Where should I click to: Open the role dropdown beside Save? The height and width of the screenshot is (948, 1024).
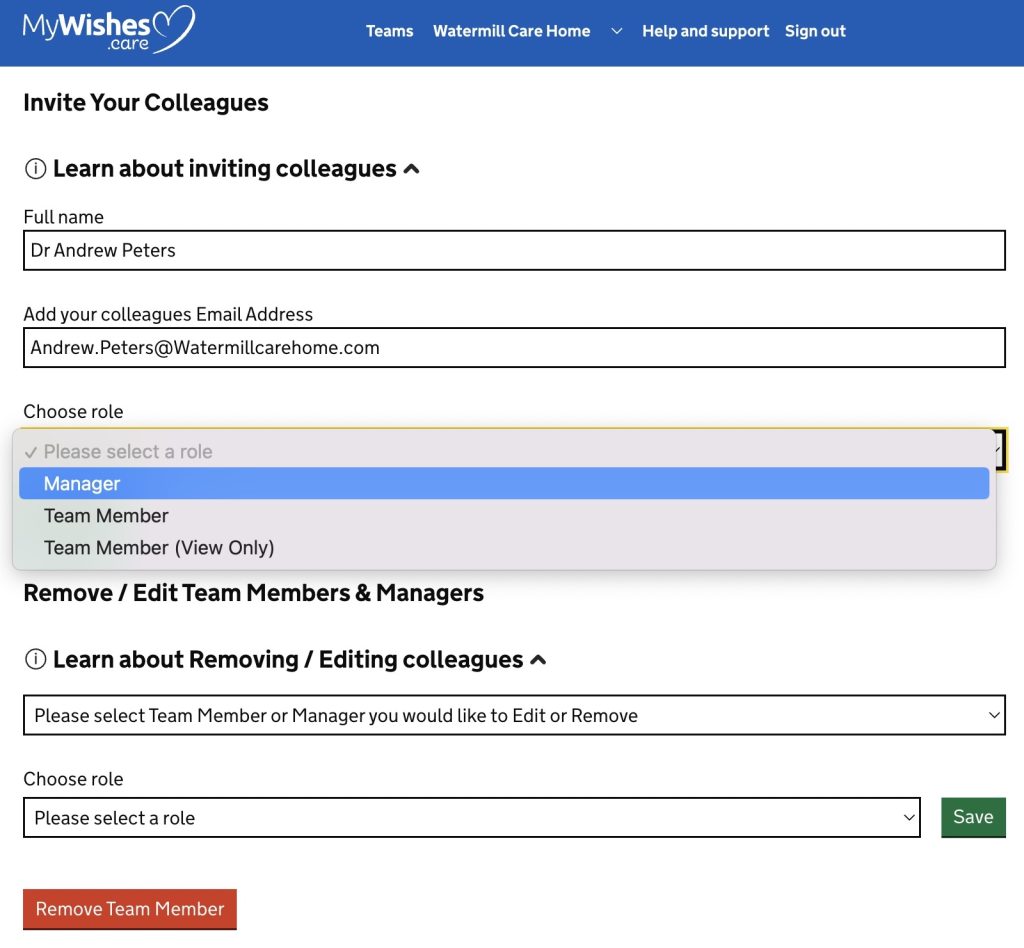(471, 818)
